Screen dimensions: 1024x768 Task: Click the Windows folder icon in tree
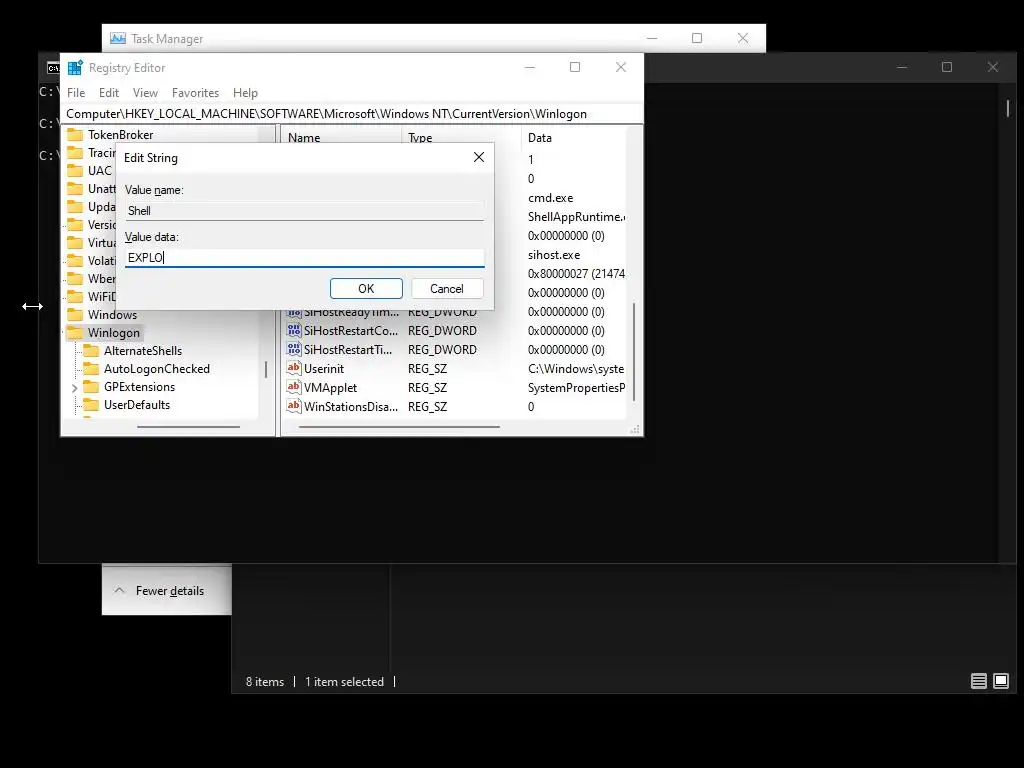(76, 315)
